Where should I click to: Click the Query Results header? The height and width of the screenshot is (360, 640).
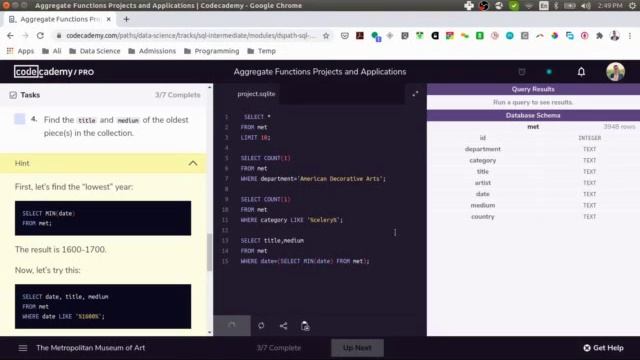[x=533, y=89]
